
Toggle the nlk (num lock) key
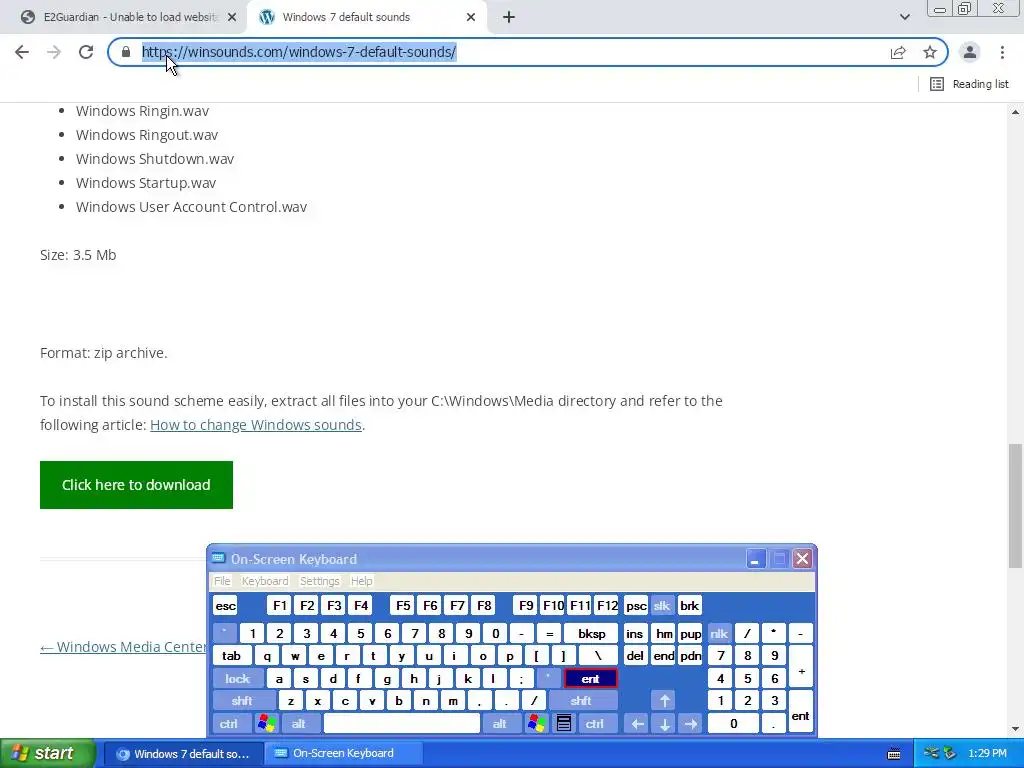tap(719, 633)
